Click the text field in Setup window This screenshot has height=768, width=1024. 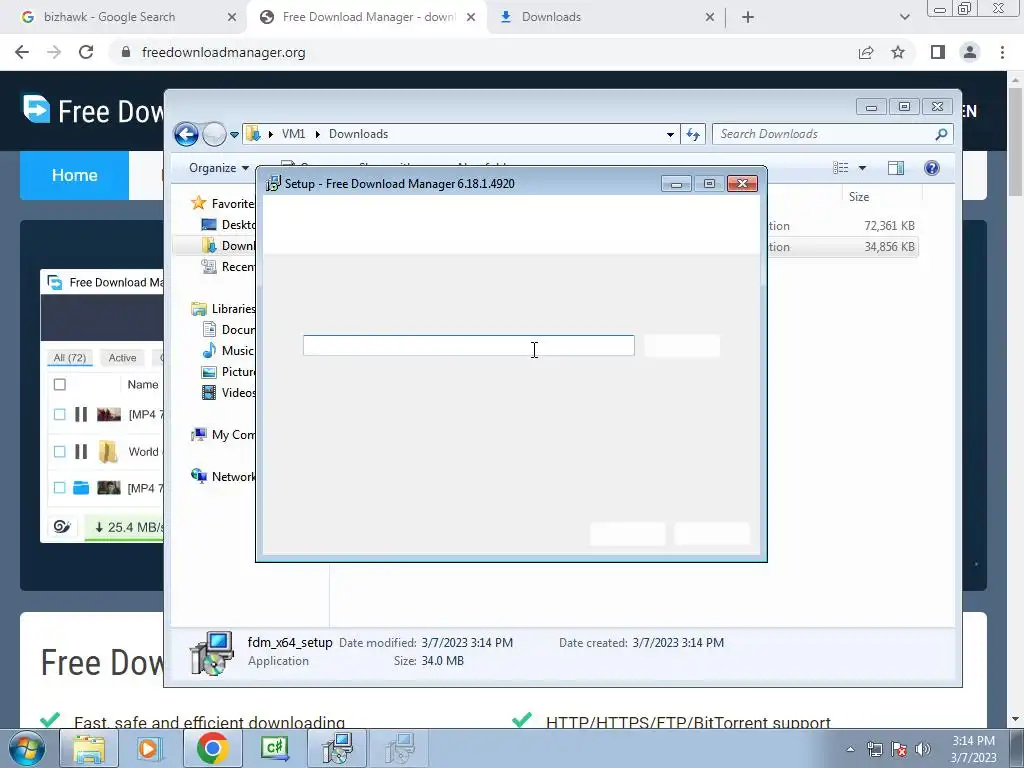point(468,345)
